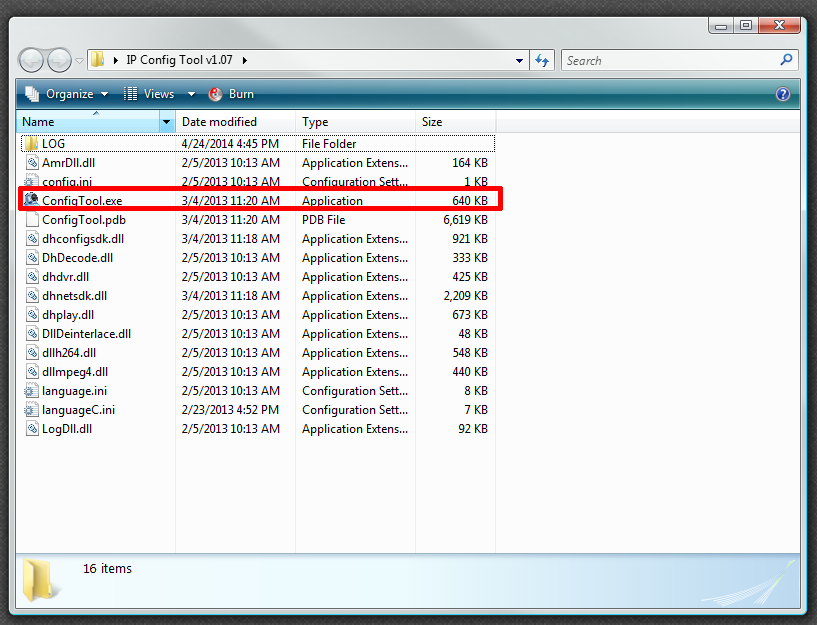Click the Burn toolbar button

pyautogui.click(x=231, y=94)
